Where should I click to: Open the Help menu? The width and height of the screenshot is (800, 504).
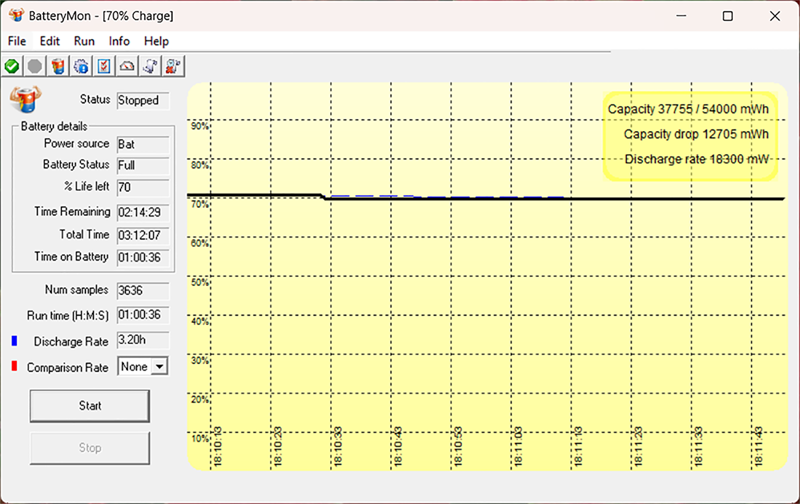[x=156, y=41]
